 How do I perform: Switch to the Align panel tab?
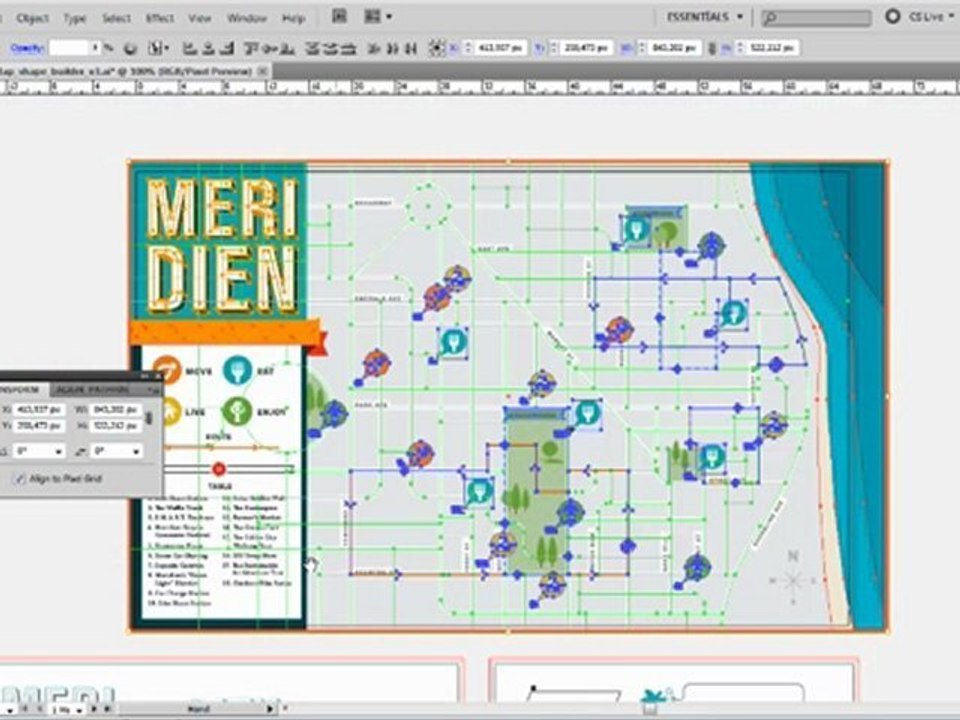68,389
